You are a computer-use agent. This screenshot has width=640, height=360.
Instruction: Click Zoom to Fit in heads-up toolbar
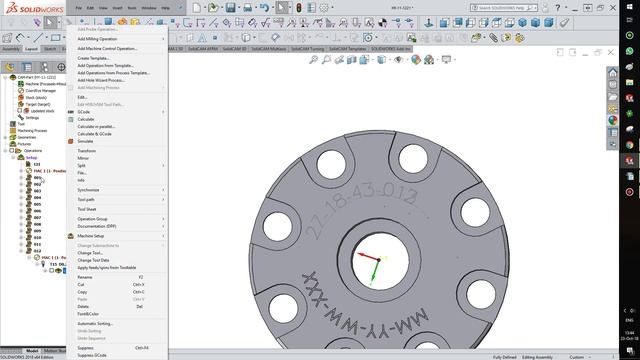point(313,60)
